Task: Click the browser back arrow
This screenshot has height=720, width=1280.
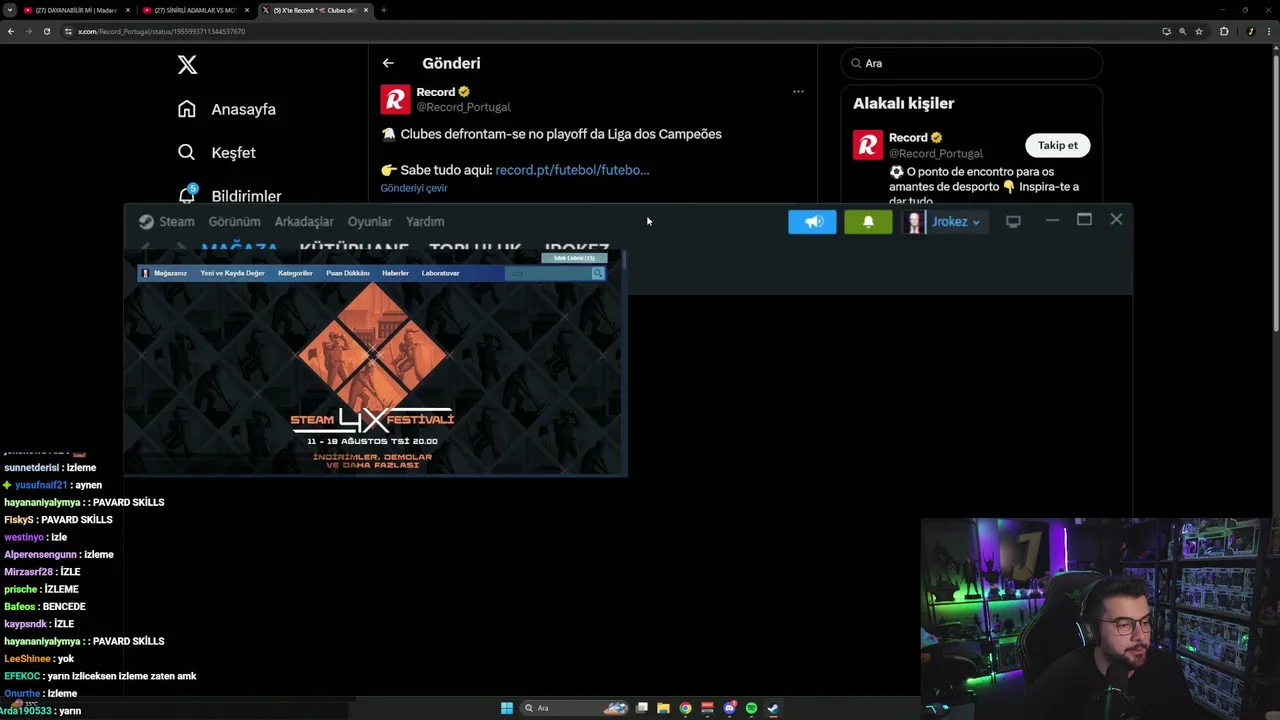Action: tap(11, 31)
